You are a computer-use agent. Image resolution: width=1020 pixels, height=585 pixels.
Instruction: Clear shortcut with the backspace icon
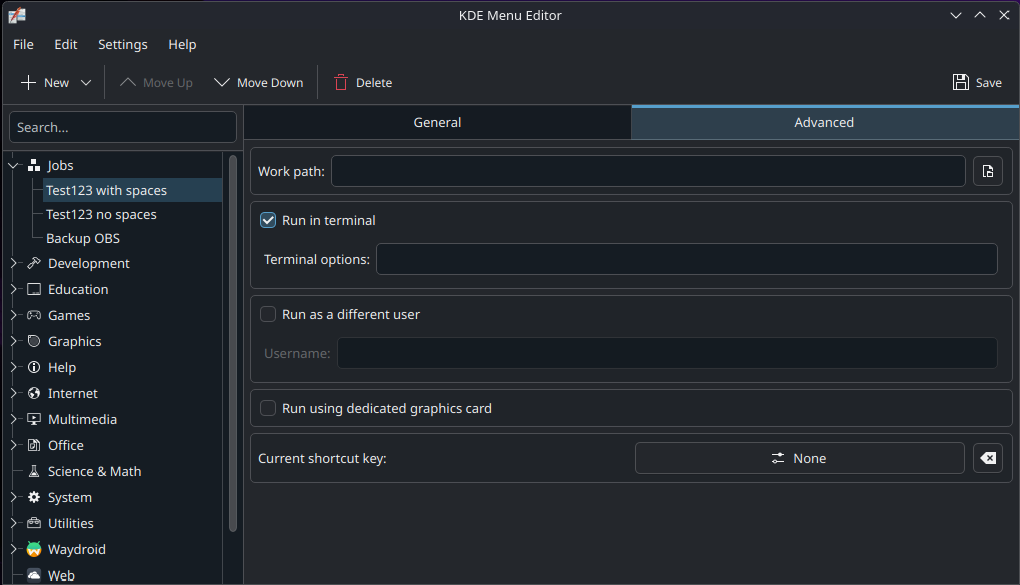[988, 458]
